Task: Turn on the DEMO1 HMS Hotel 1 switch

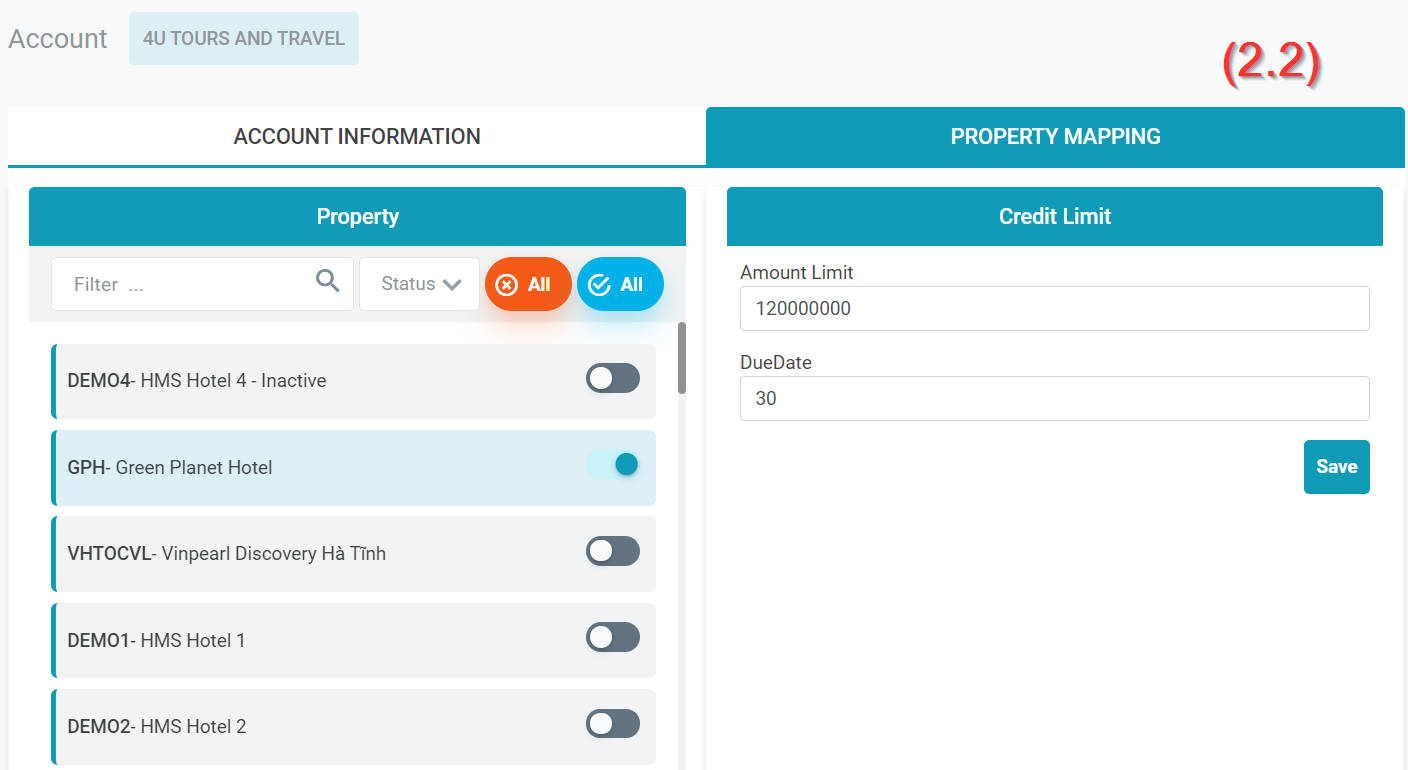Action: (612, 637)
